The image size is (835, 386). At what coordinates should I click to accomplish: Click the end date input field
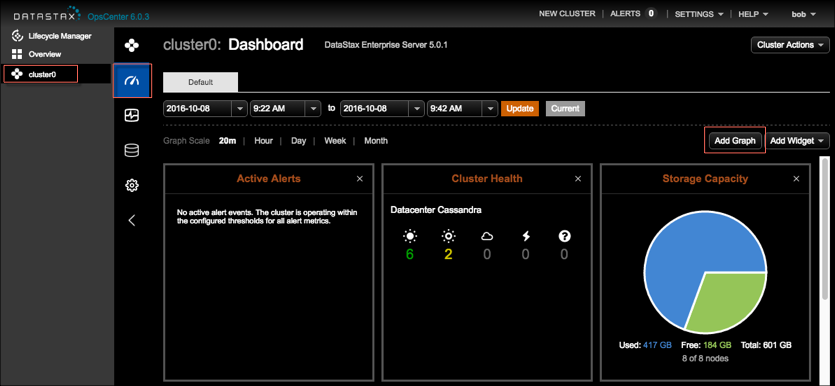[374, 108]
